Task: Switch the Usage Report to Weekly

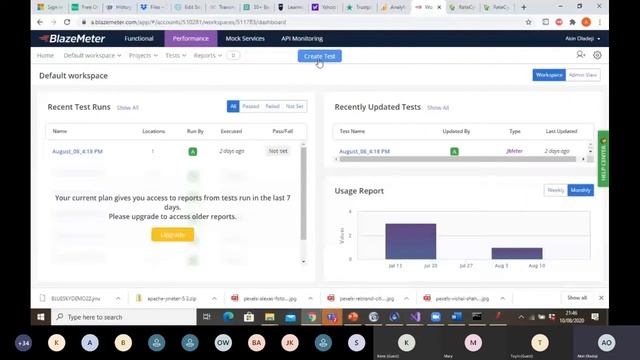Action: pyautogui.click(x=556, y=190)
